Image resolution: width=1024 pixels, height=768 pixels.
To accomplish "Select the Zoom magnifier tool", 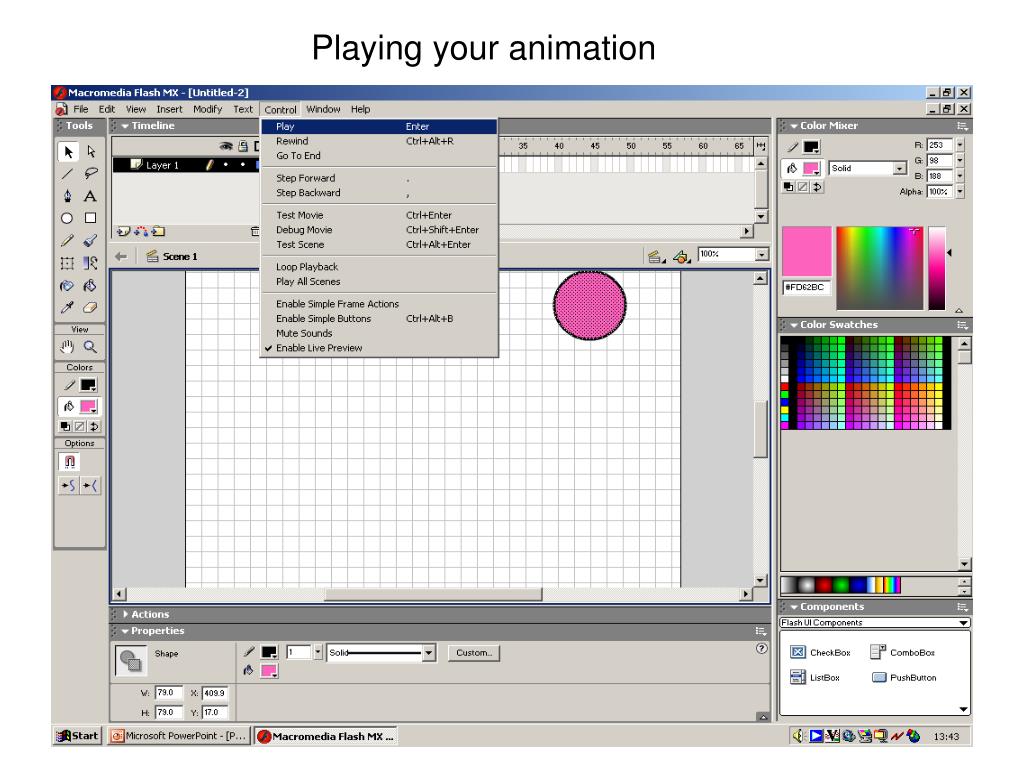I will 91,347.
